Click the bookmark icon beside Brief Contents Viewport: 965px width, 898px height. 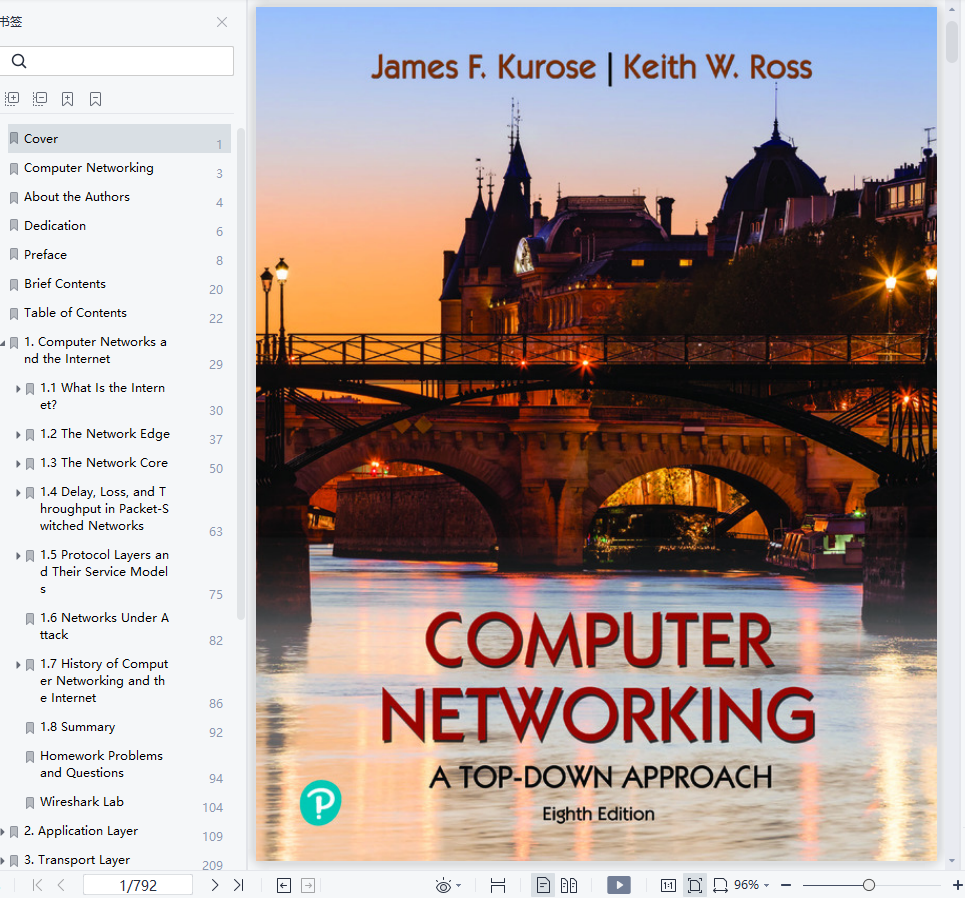[x=14, y=284]
